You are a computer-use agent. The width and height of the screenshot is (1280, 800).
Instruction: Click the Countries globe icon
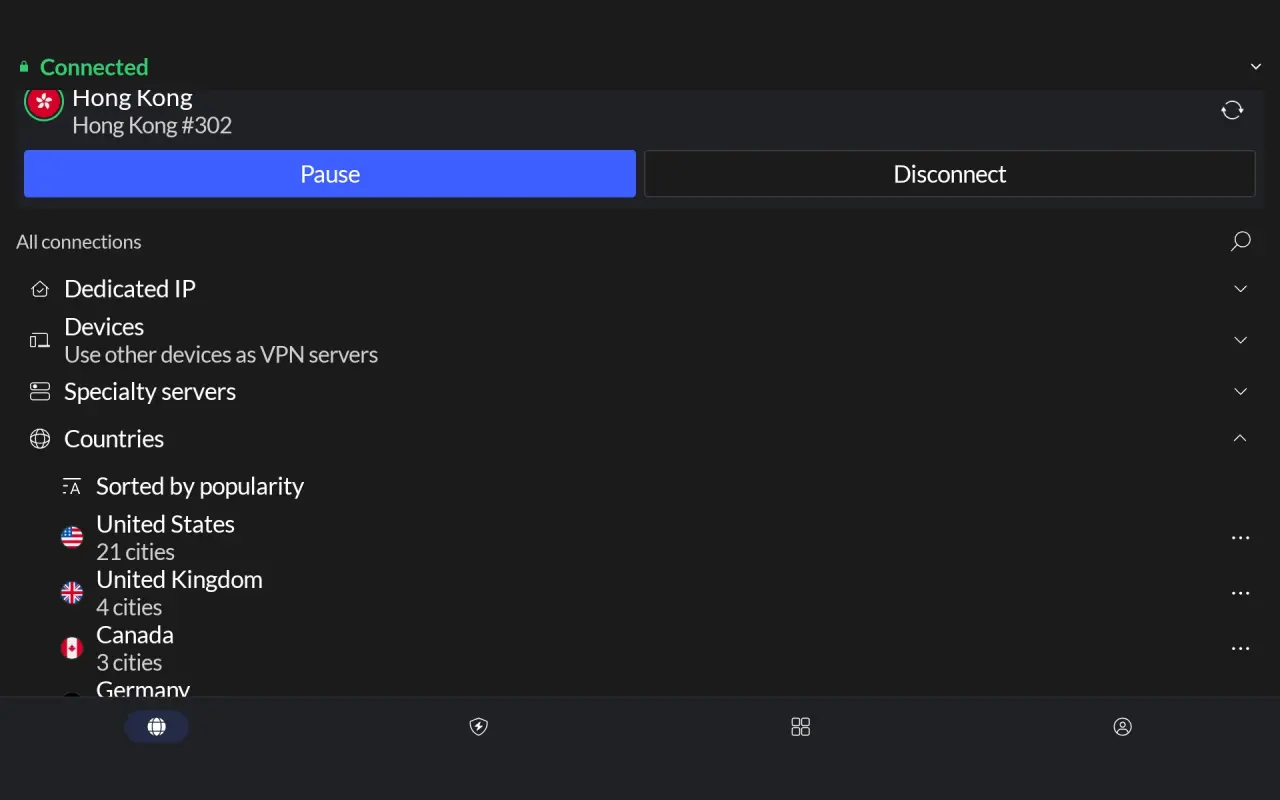[x=40, y=438]
